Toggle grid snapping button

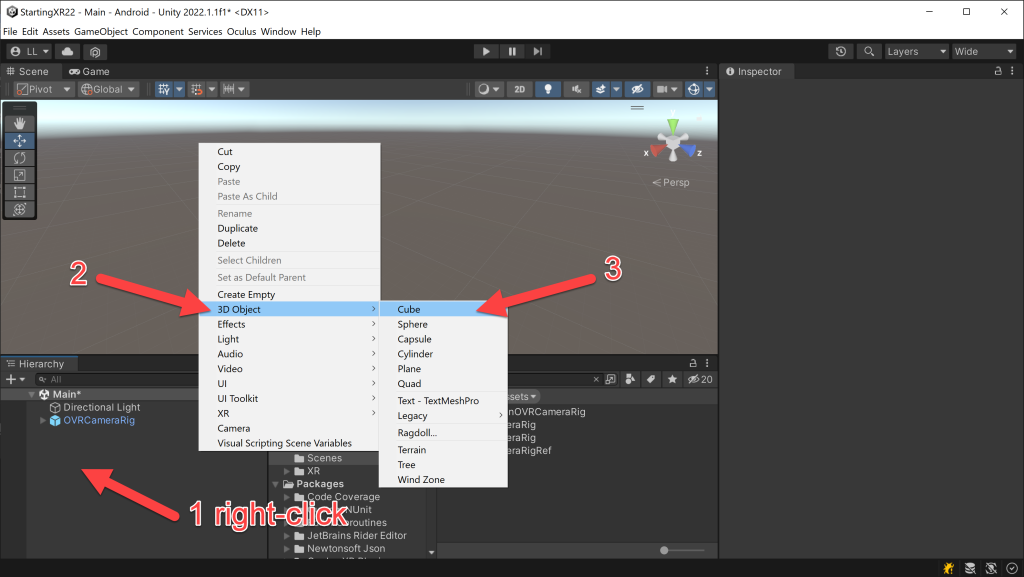pos(196,89)
